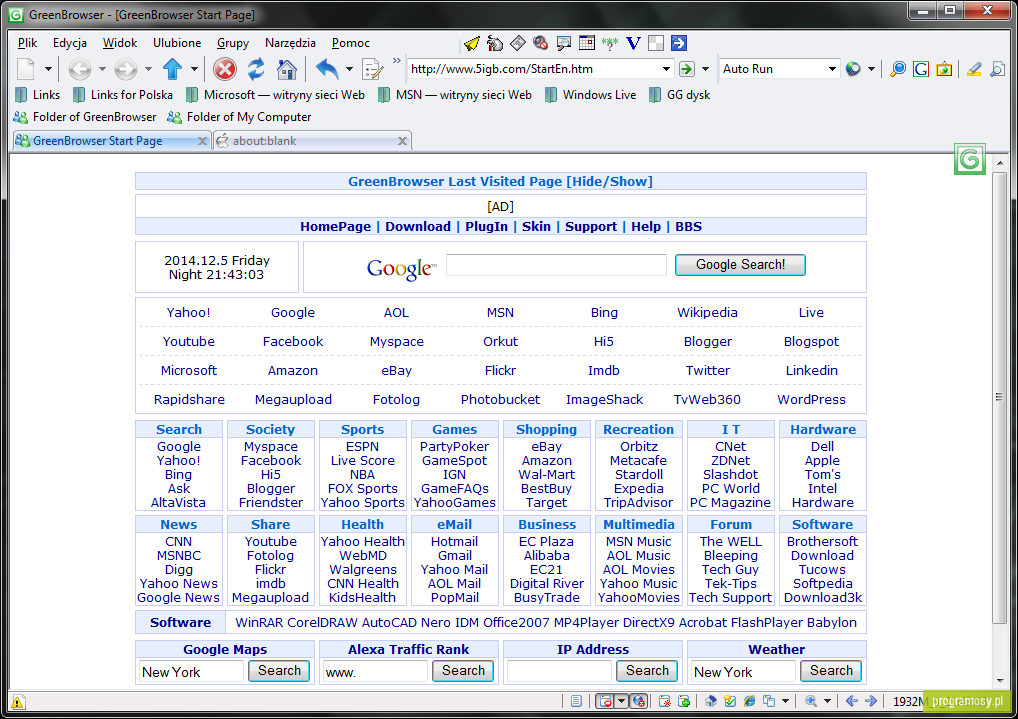This screenshot has width=1018, height=719.
Task: Click the vertical scrollbar thumb
Action: [1000, 397]
